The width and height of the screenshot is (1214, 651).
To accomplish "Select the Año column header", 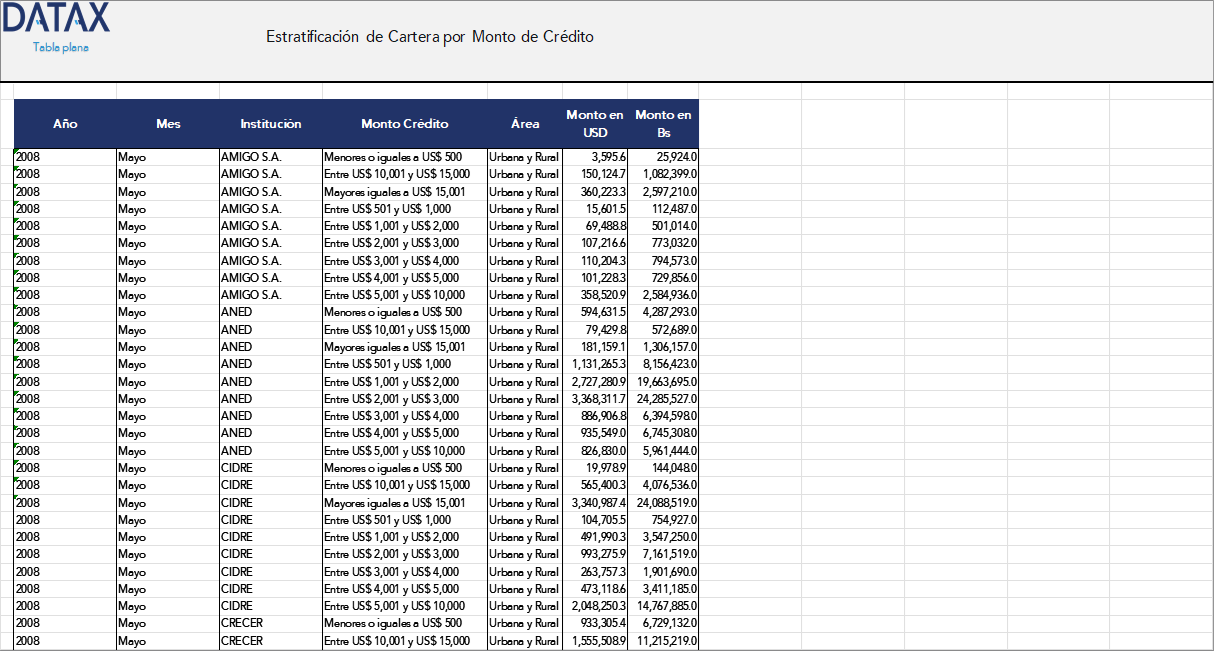I will [65, 123].
